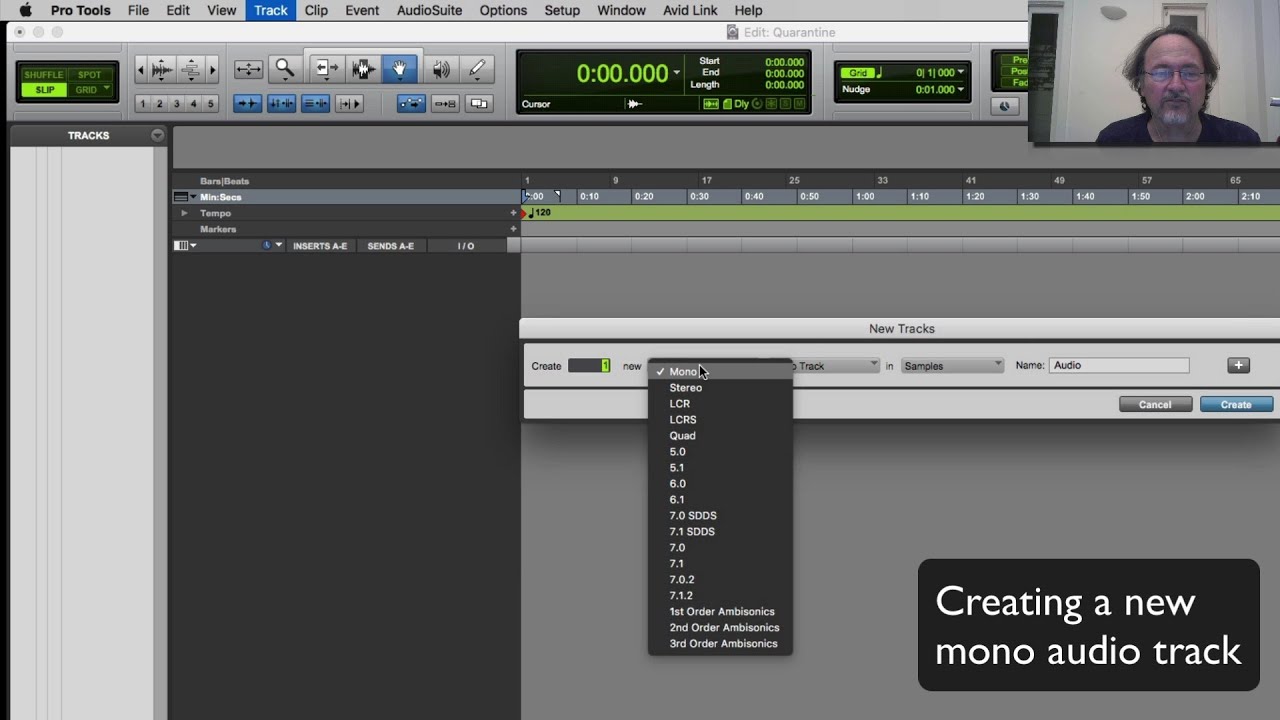Image resolution: width=1280 pixels, height=720 pixels.
Task: Open the main counter format dropdown
Action: (x=676, y=73)
